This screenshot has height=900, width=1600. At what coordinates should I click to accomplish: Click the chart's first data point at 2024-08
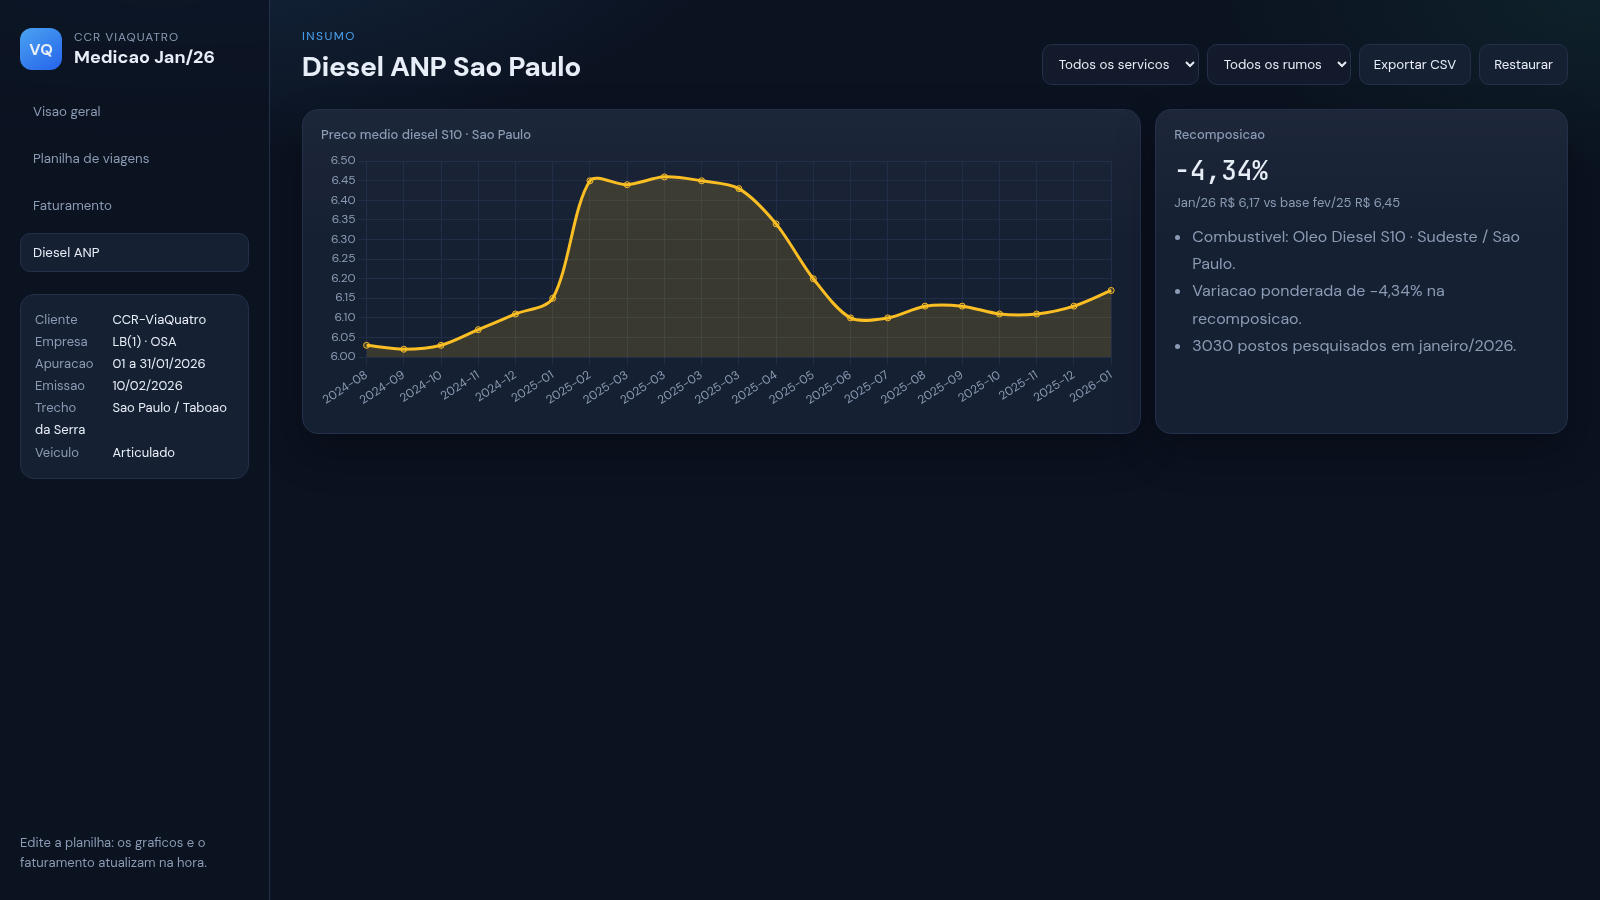click(366, 345)
